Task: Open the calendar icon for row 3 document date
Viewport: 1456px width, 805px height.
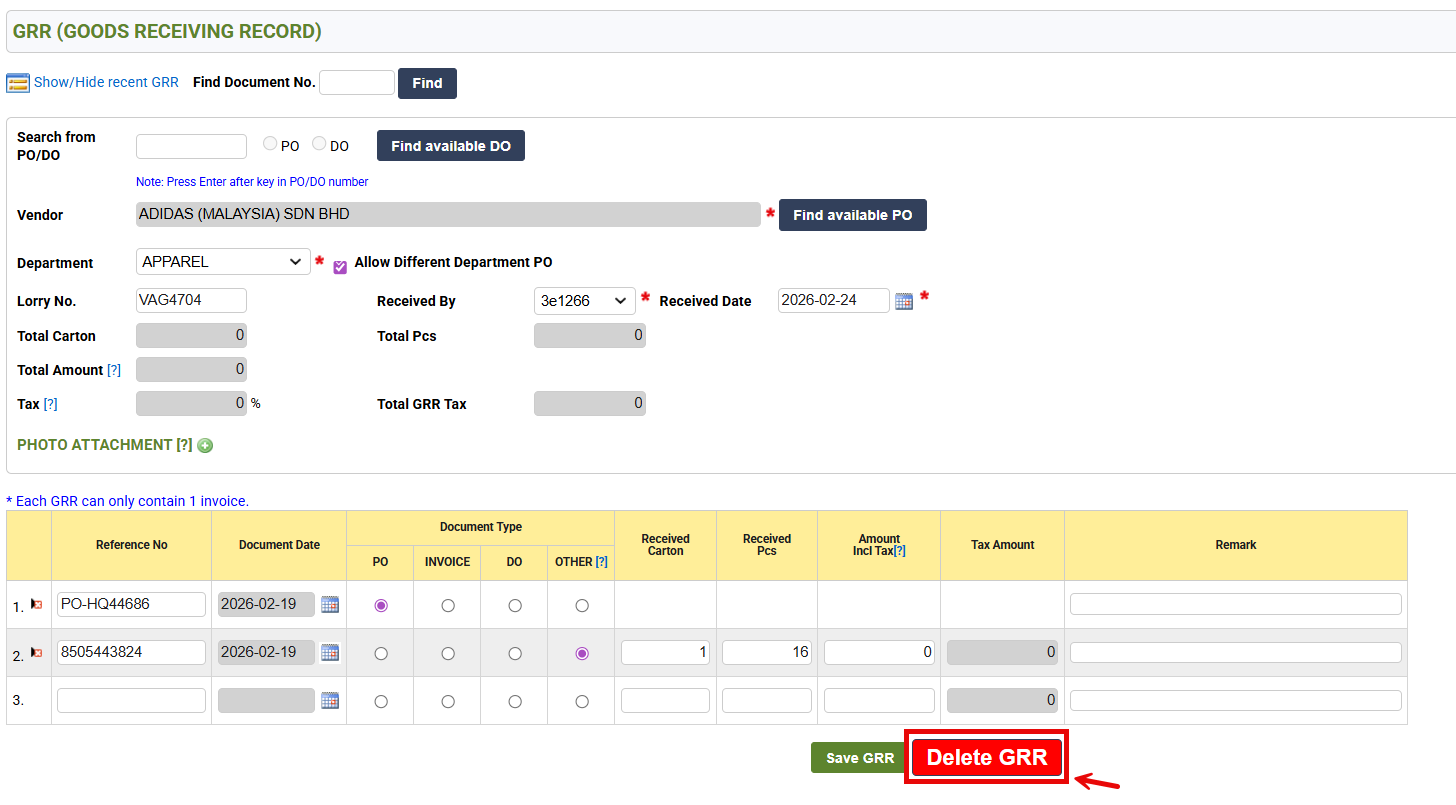Action: (330, 701)
